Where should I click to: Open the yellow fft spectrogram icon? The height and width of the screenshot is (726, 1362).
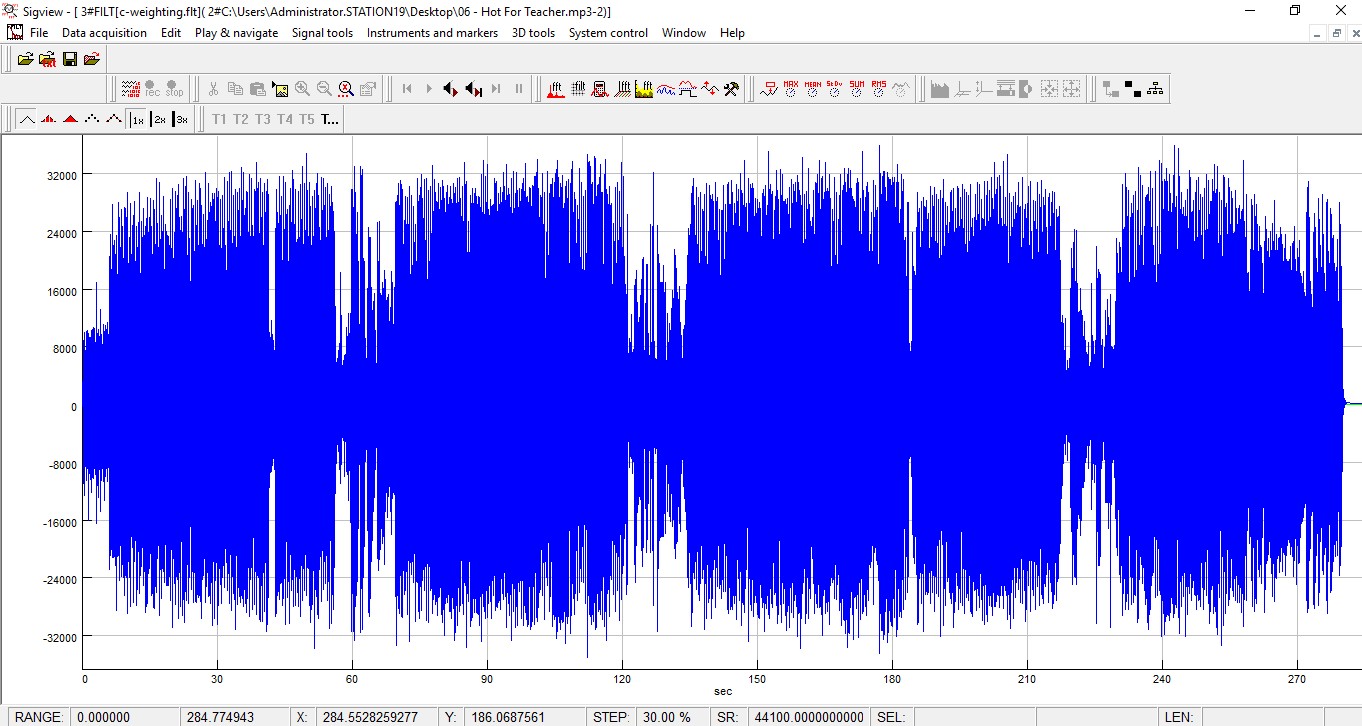pyautogui.click(x=645, y=89)
